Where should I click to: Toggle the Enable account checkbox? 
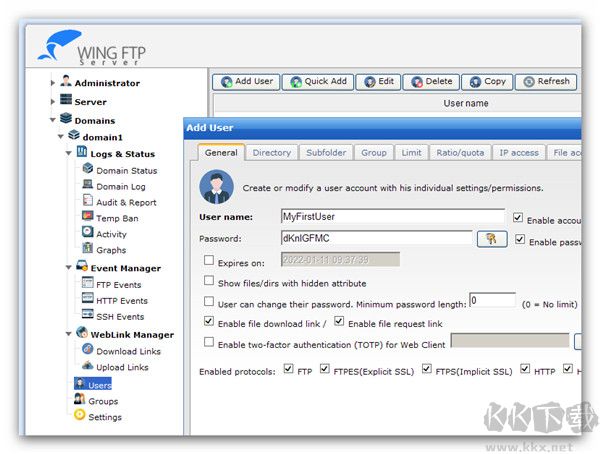point(518,218)
